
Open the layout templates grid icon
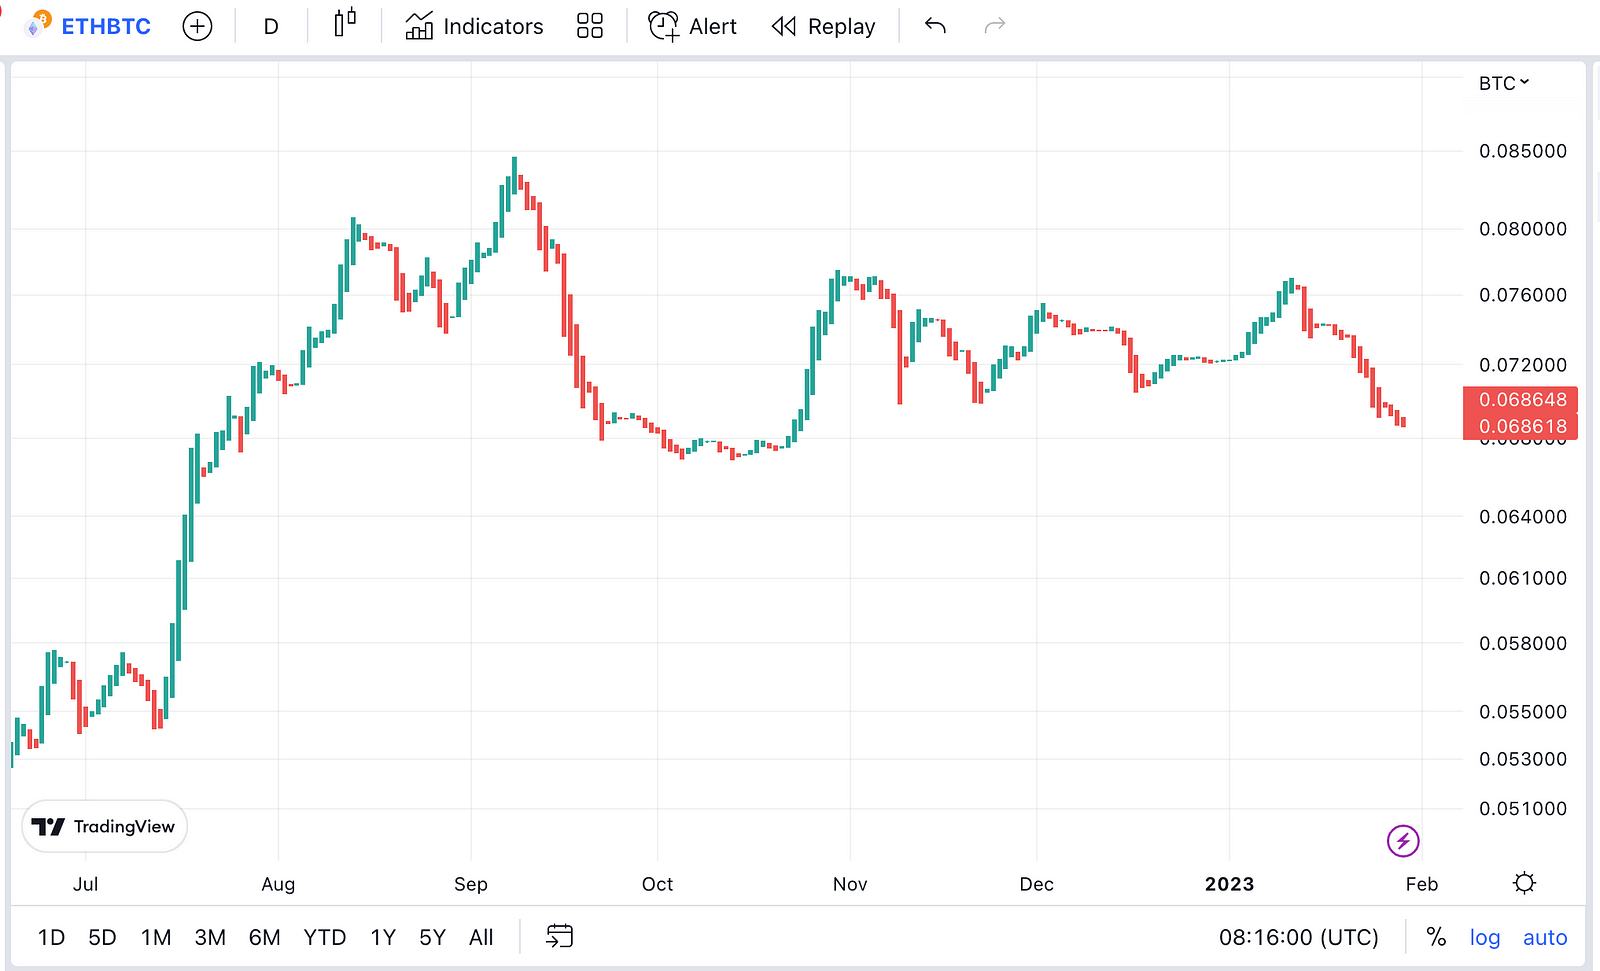click(590, 26)
